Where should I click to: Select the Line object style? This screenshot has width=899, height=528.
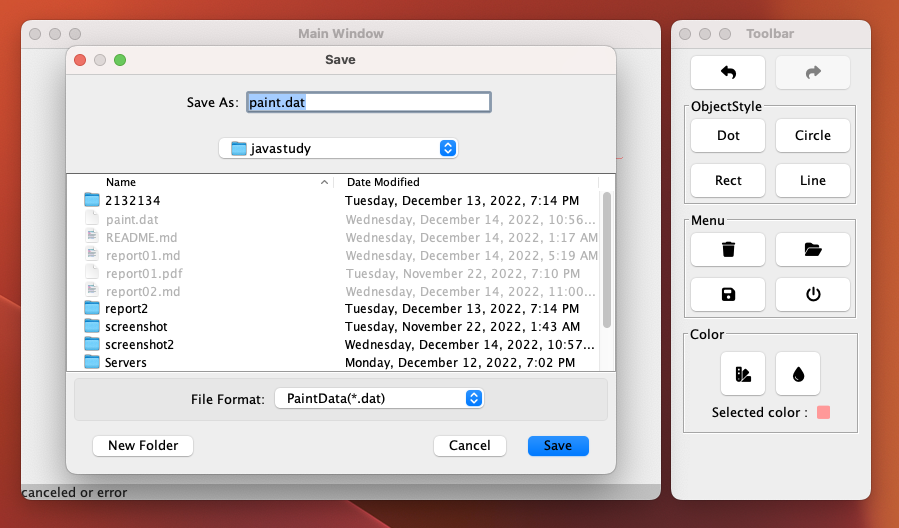click(812, 181)
